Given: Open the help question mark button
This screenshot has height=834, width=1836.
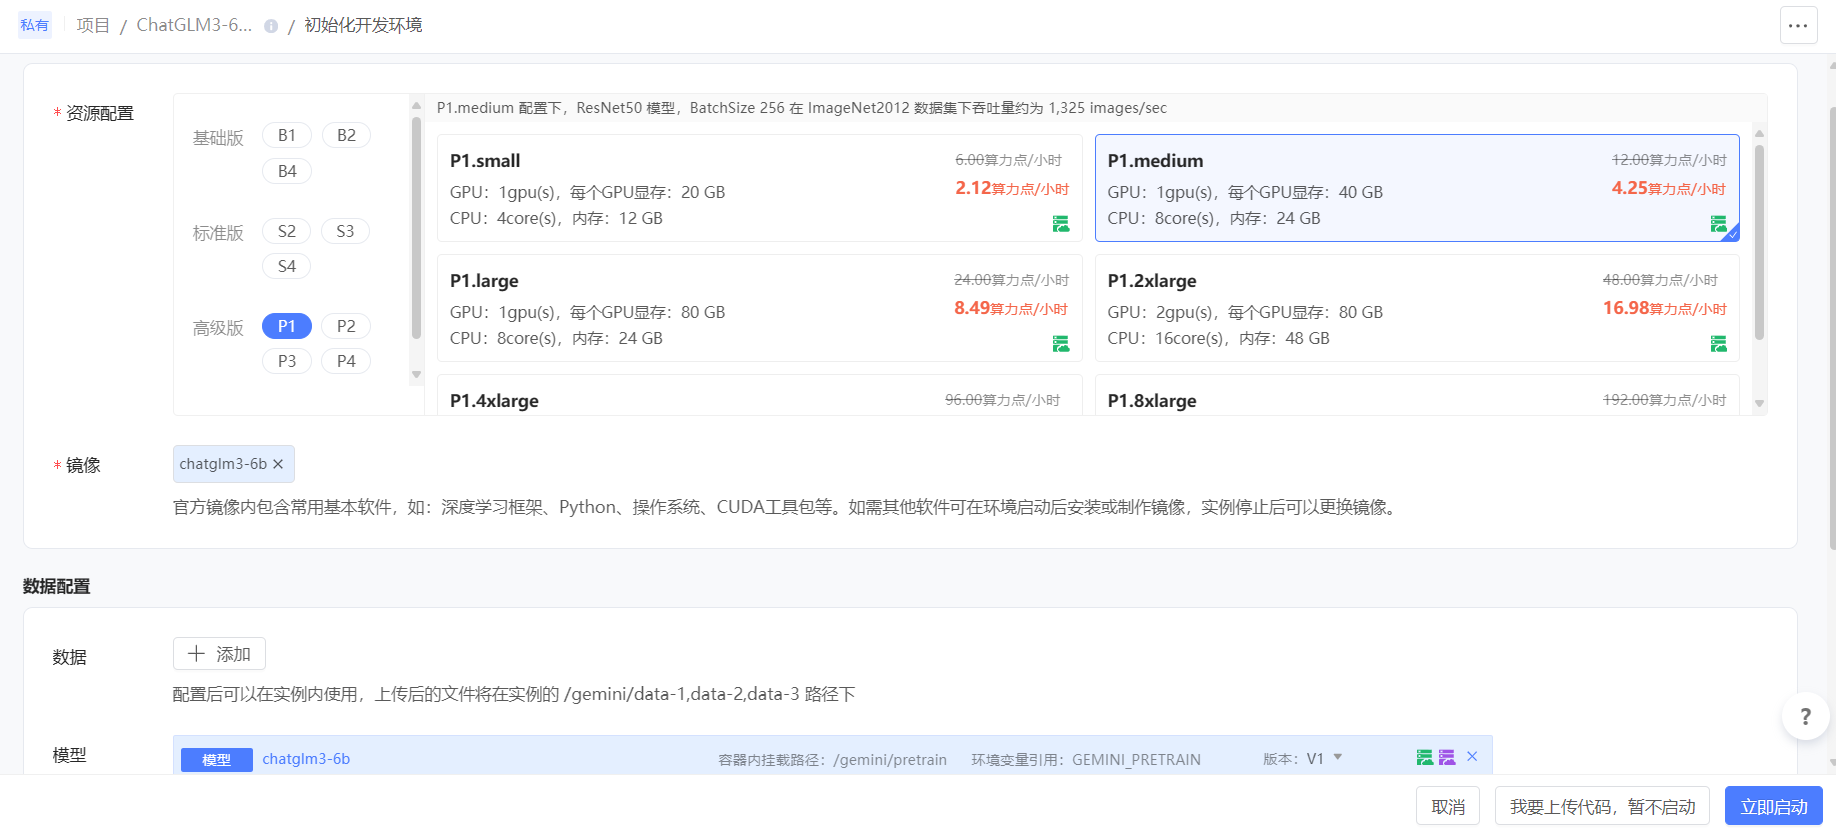Looking at the screenshot, I should point(1805,716).
